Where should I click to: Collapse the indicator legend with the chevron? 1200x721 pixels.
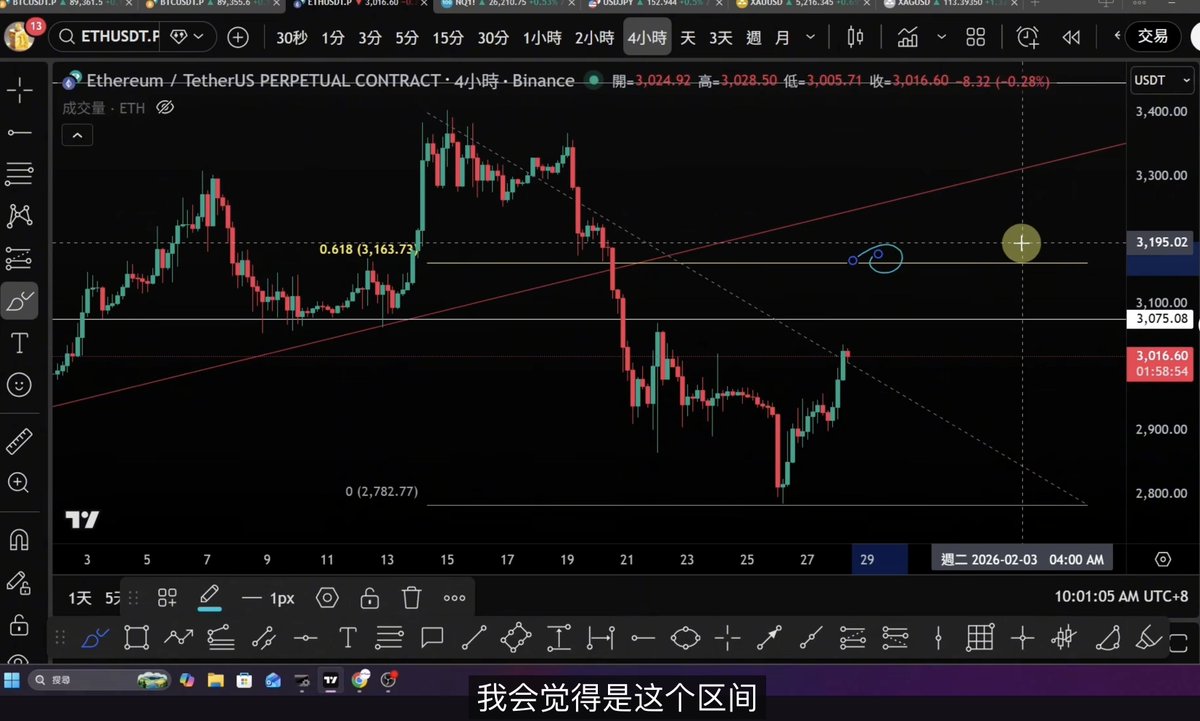point(77,135)
